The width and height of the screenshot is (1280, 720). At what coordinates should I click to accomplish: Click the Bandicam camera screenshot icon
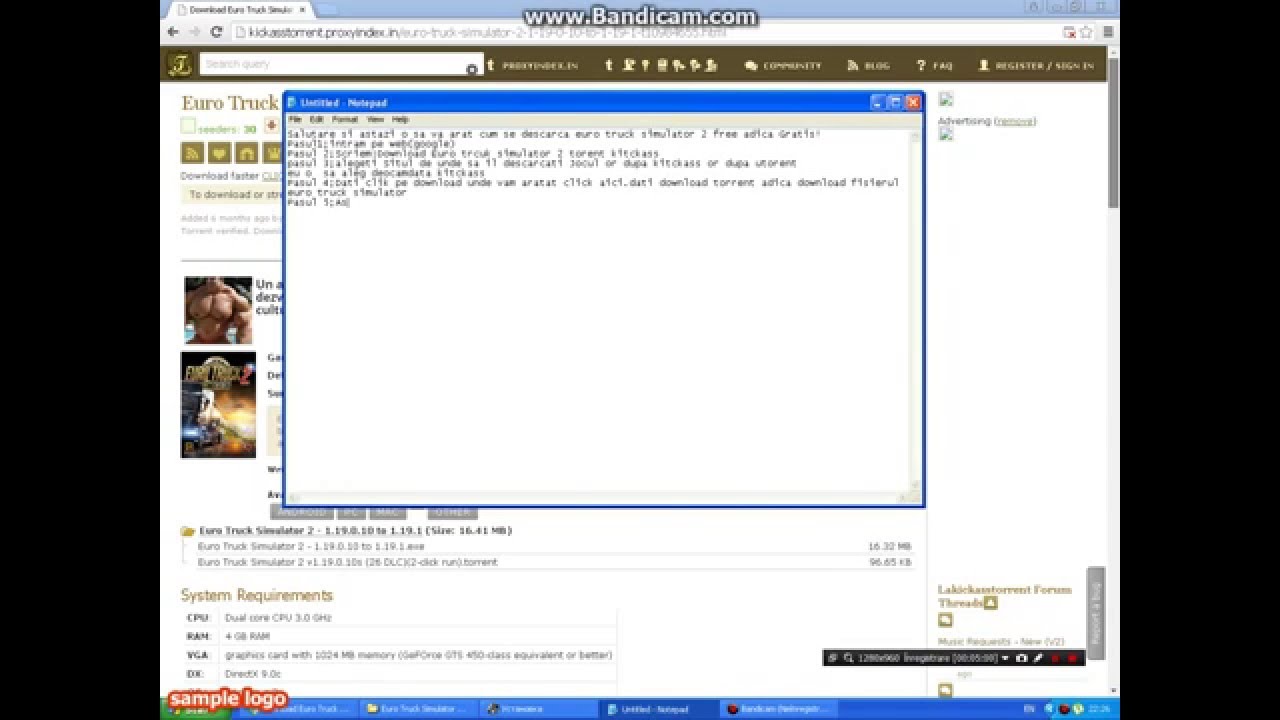(x=1021, y=658)
